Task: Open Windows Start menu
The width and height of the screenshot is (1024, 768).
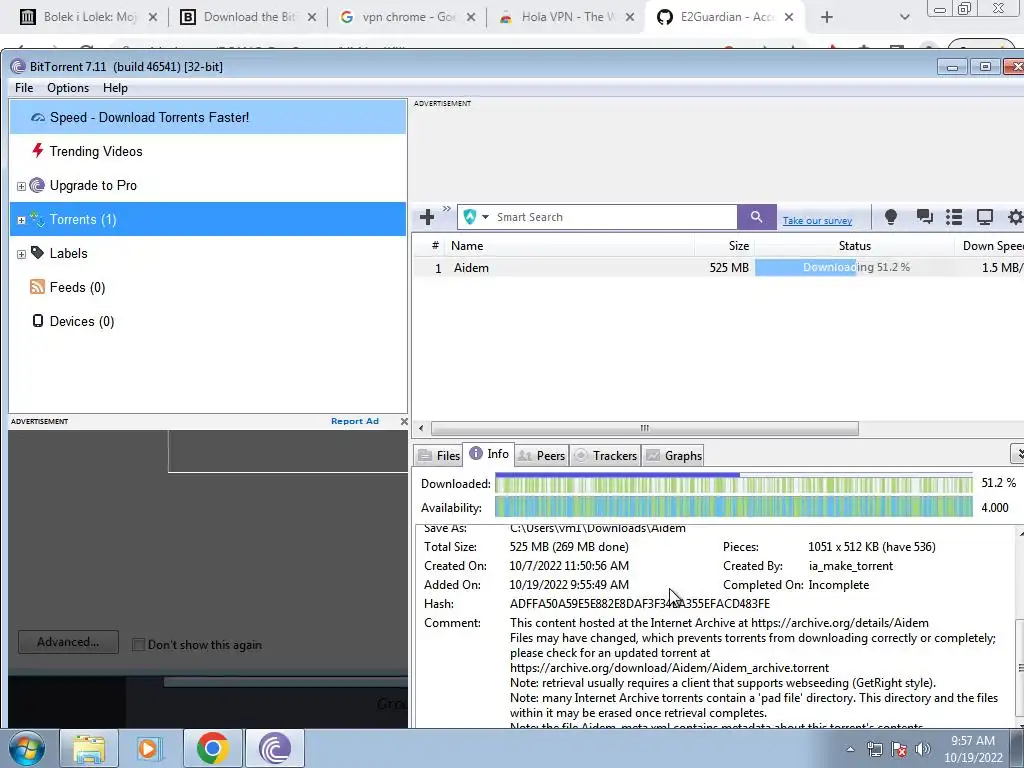Action: pyautogui.click(x=26, y=748)
